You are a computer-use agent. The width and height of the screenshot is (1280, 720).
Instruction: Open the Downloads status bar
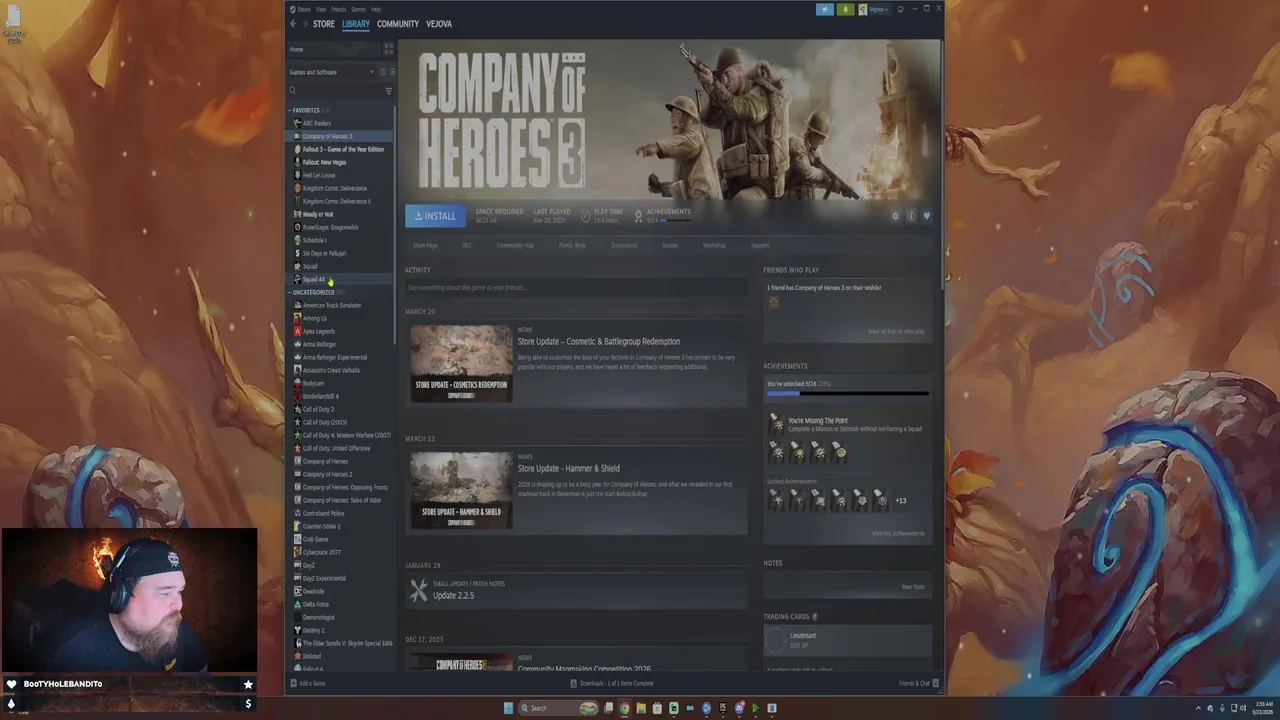coord(612,683)
